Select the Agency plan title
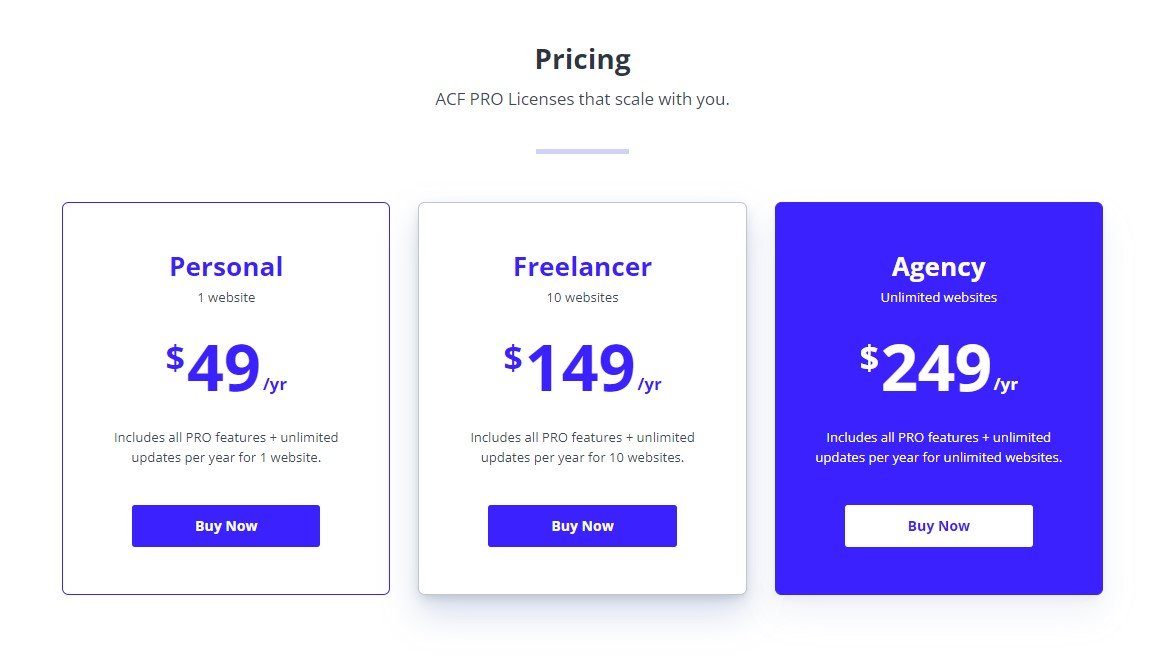 click(x=938, y=267)
